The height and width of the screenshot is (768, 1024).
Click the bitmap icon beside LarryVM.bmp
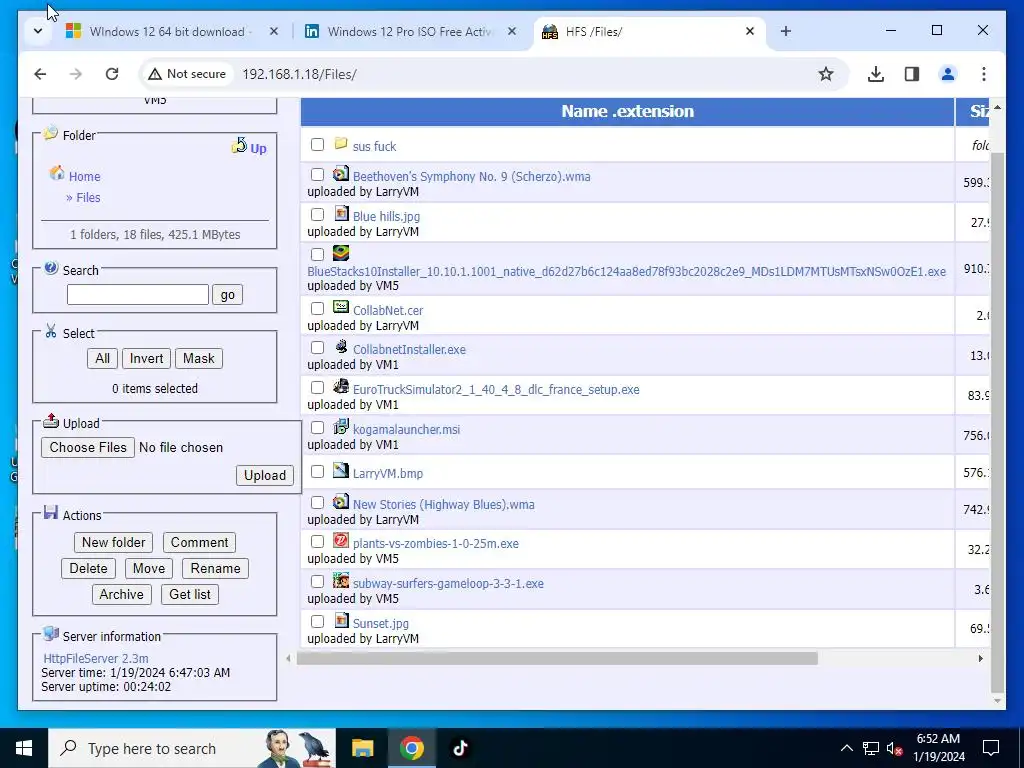pos(341,470)
